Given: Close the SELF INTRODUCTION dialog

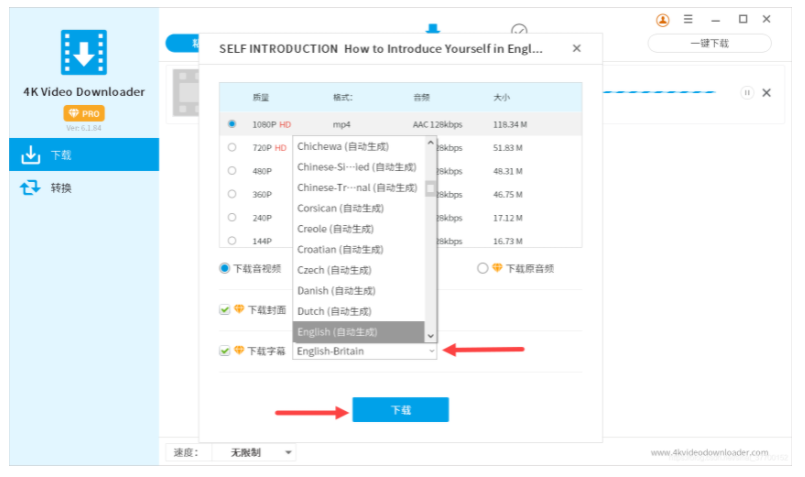Looking at the screenshot, I should [576, 48].
